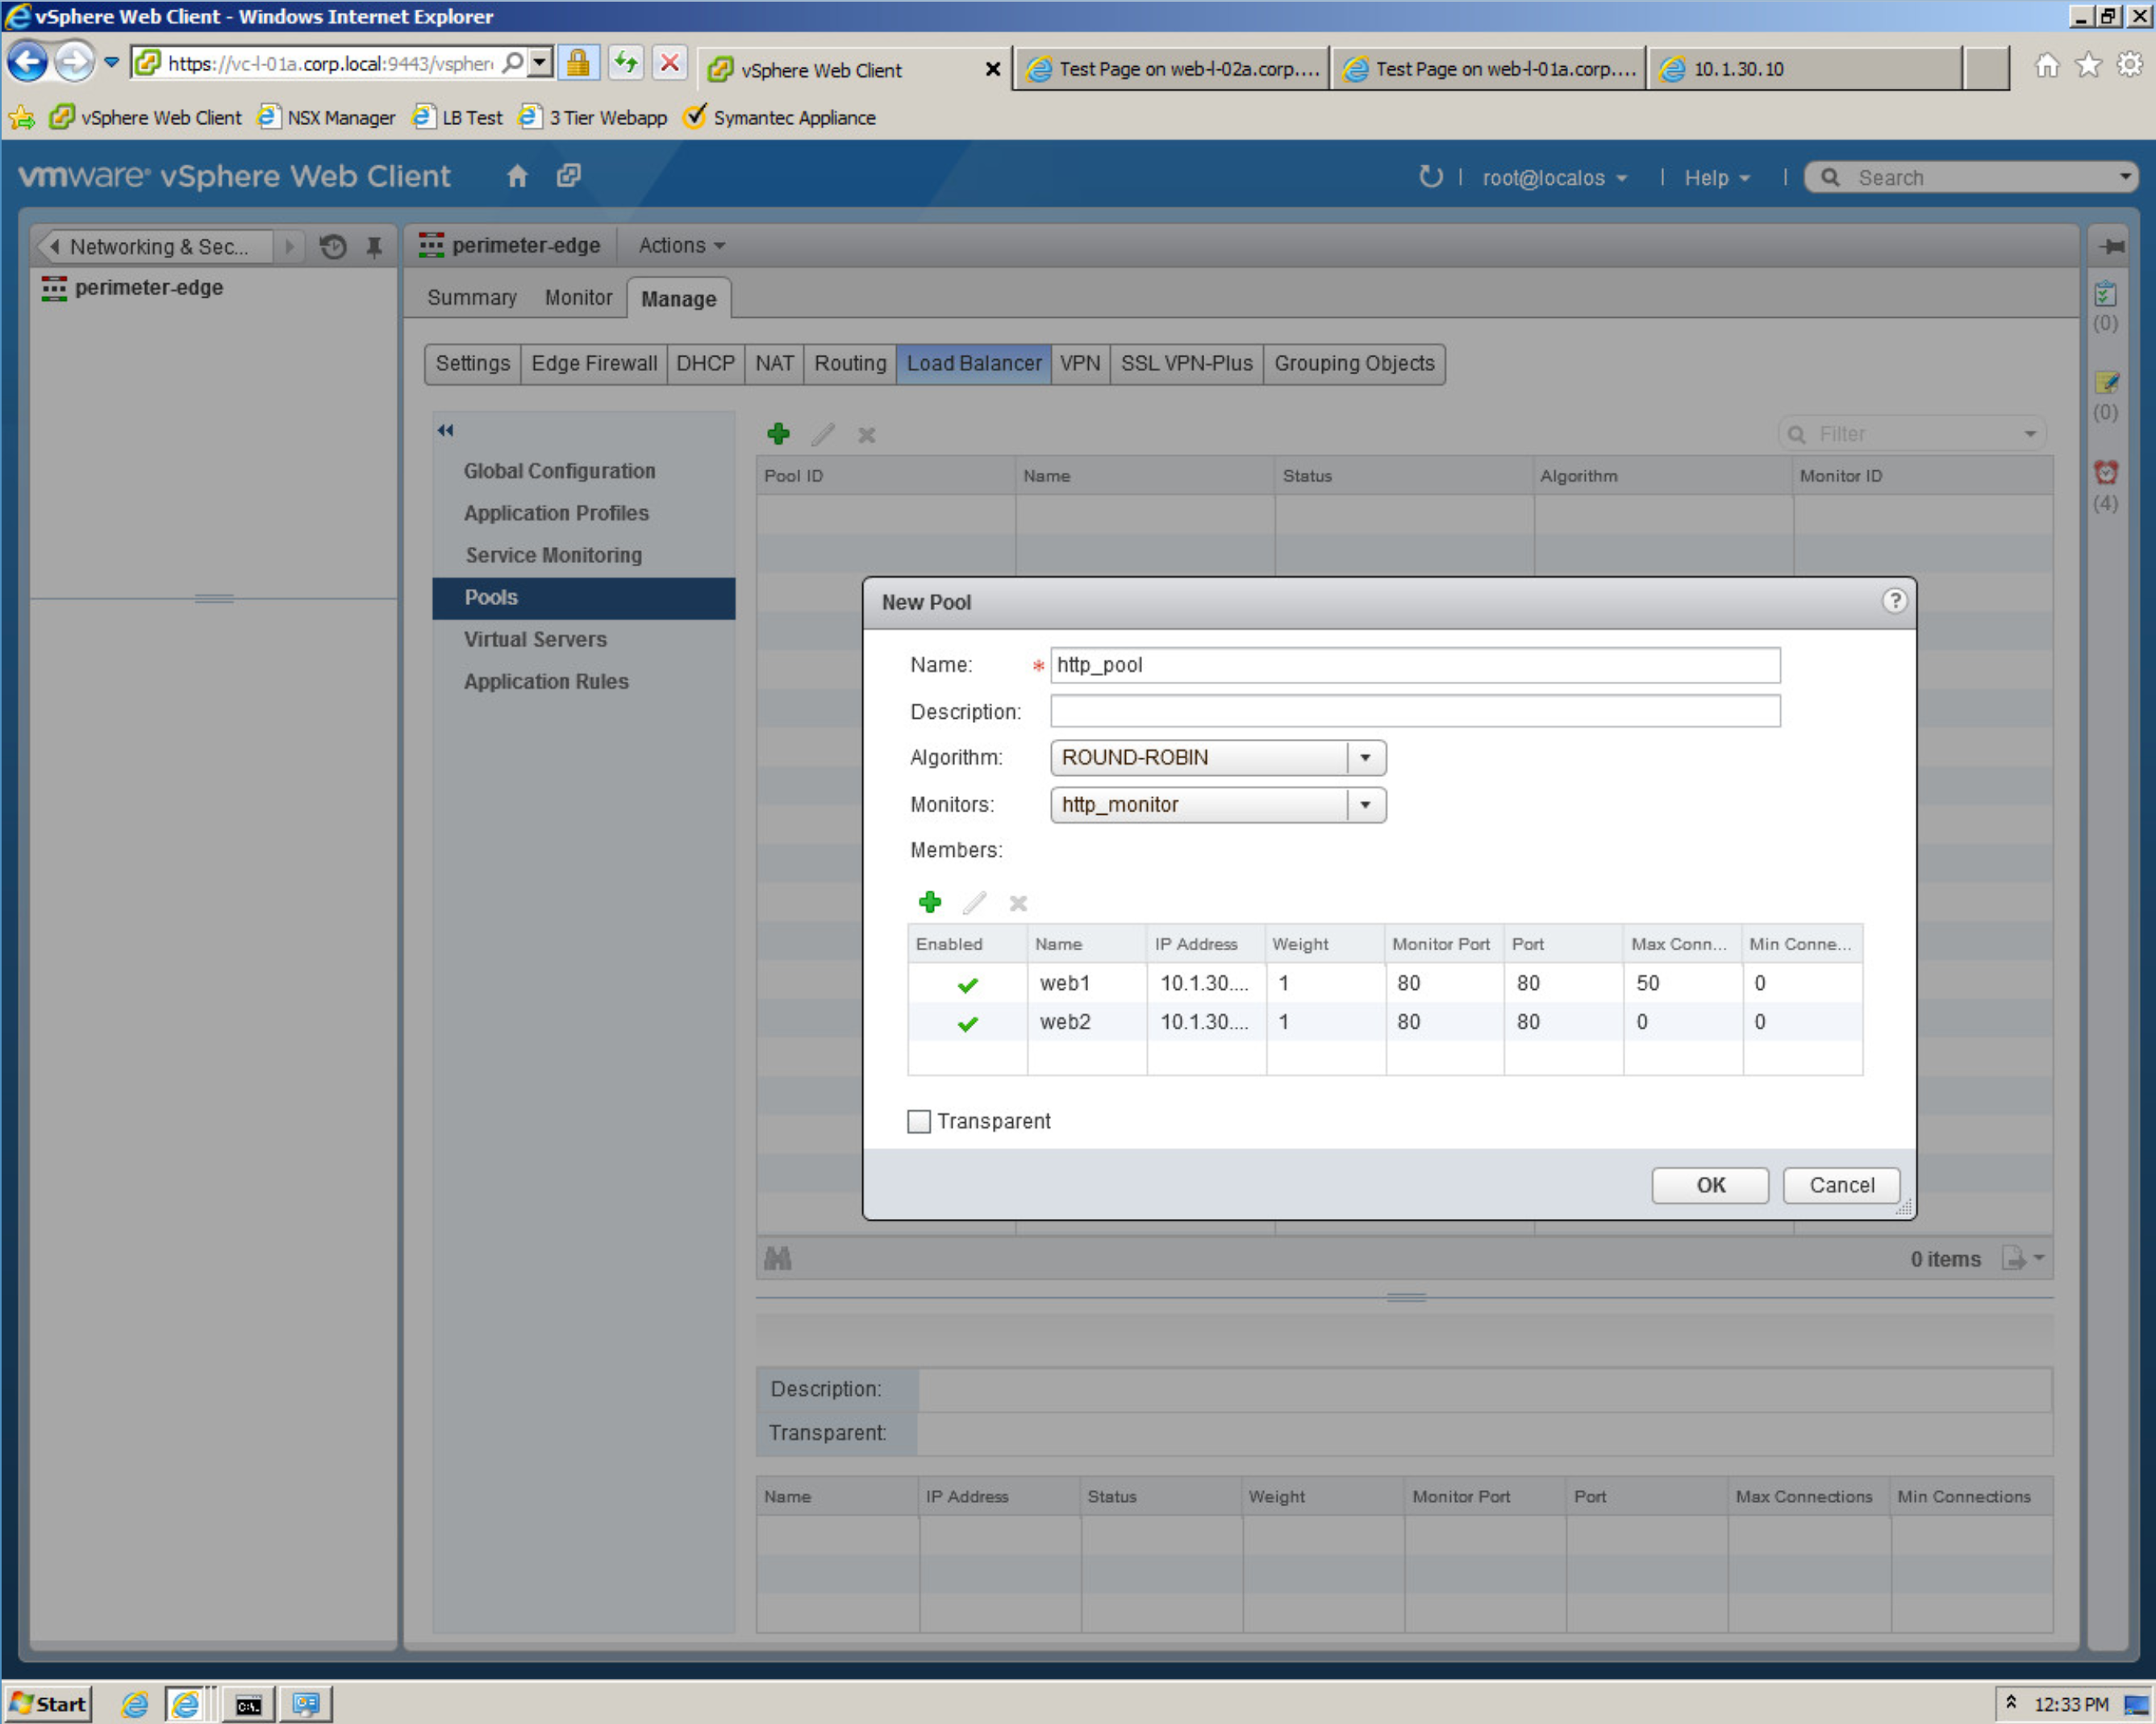2156x1724 pixels.
Task: Collapse the load balancer side menu
Action: point(445,431)
